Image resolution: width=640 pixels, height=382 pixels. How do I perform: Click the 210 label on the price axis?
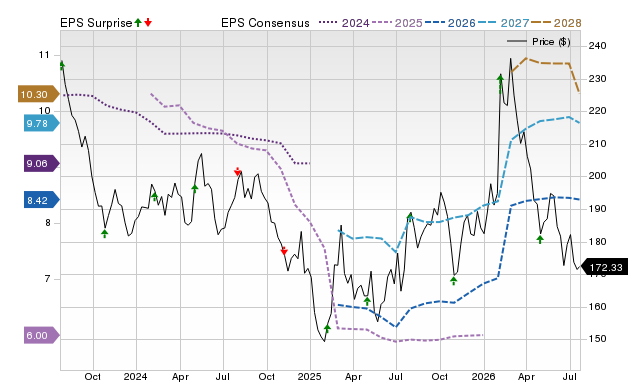pyautogui.click(x=598, y=144)
